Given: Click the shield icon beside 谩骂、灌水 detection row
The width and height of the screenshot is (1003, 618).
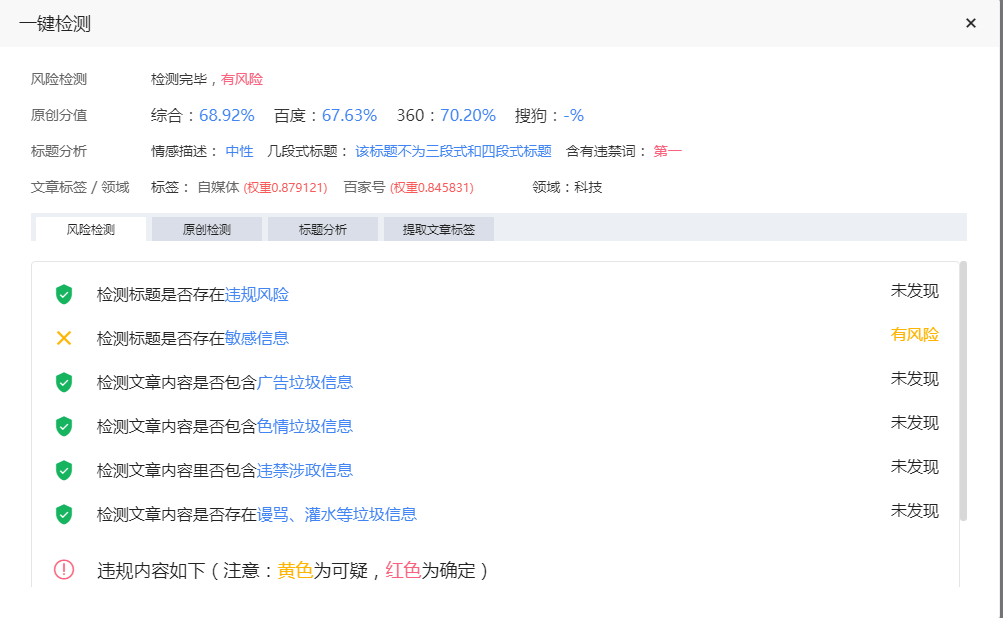Looking at the screenshot, I should pos(63,514).
